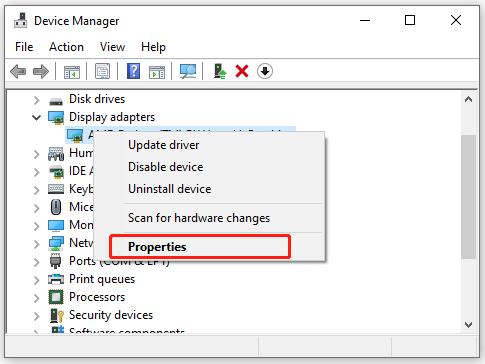
Task: Close the Device Manager window
Action: click(x=456, y=21)
